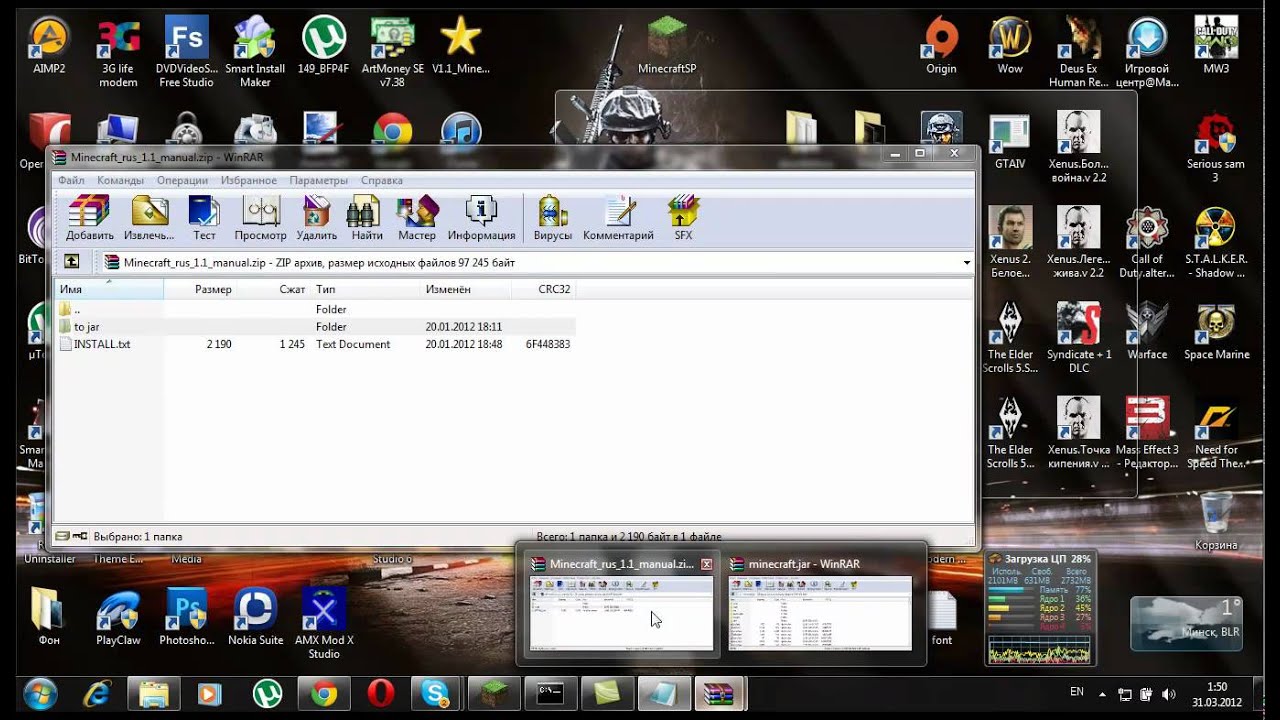Sort by the Размер column header
The image size is (1280, 720).
(199, 289)
